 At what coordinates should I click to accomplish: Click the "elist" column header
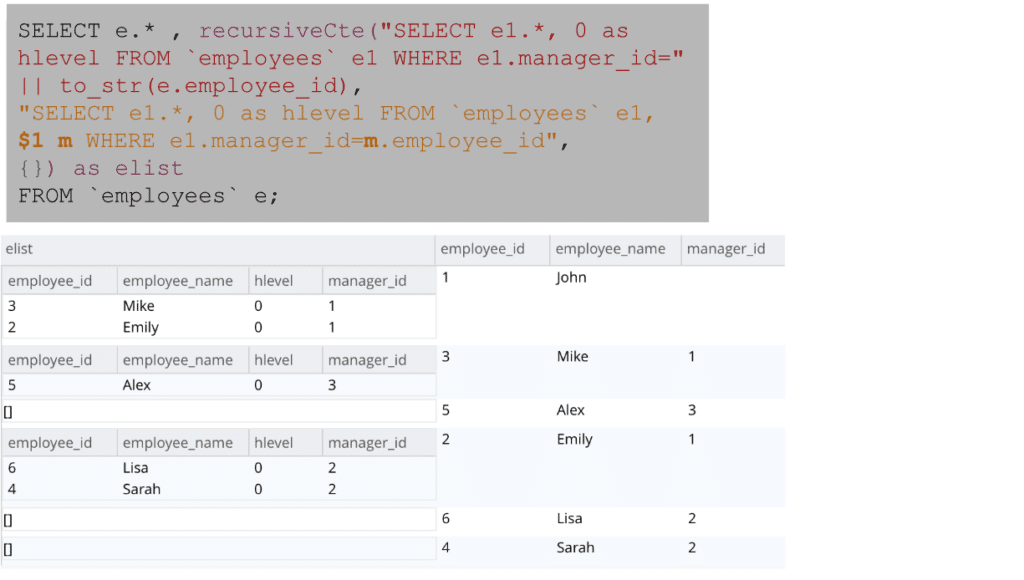pos(19,249)
